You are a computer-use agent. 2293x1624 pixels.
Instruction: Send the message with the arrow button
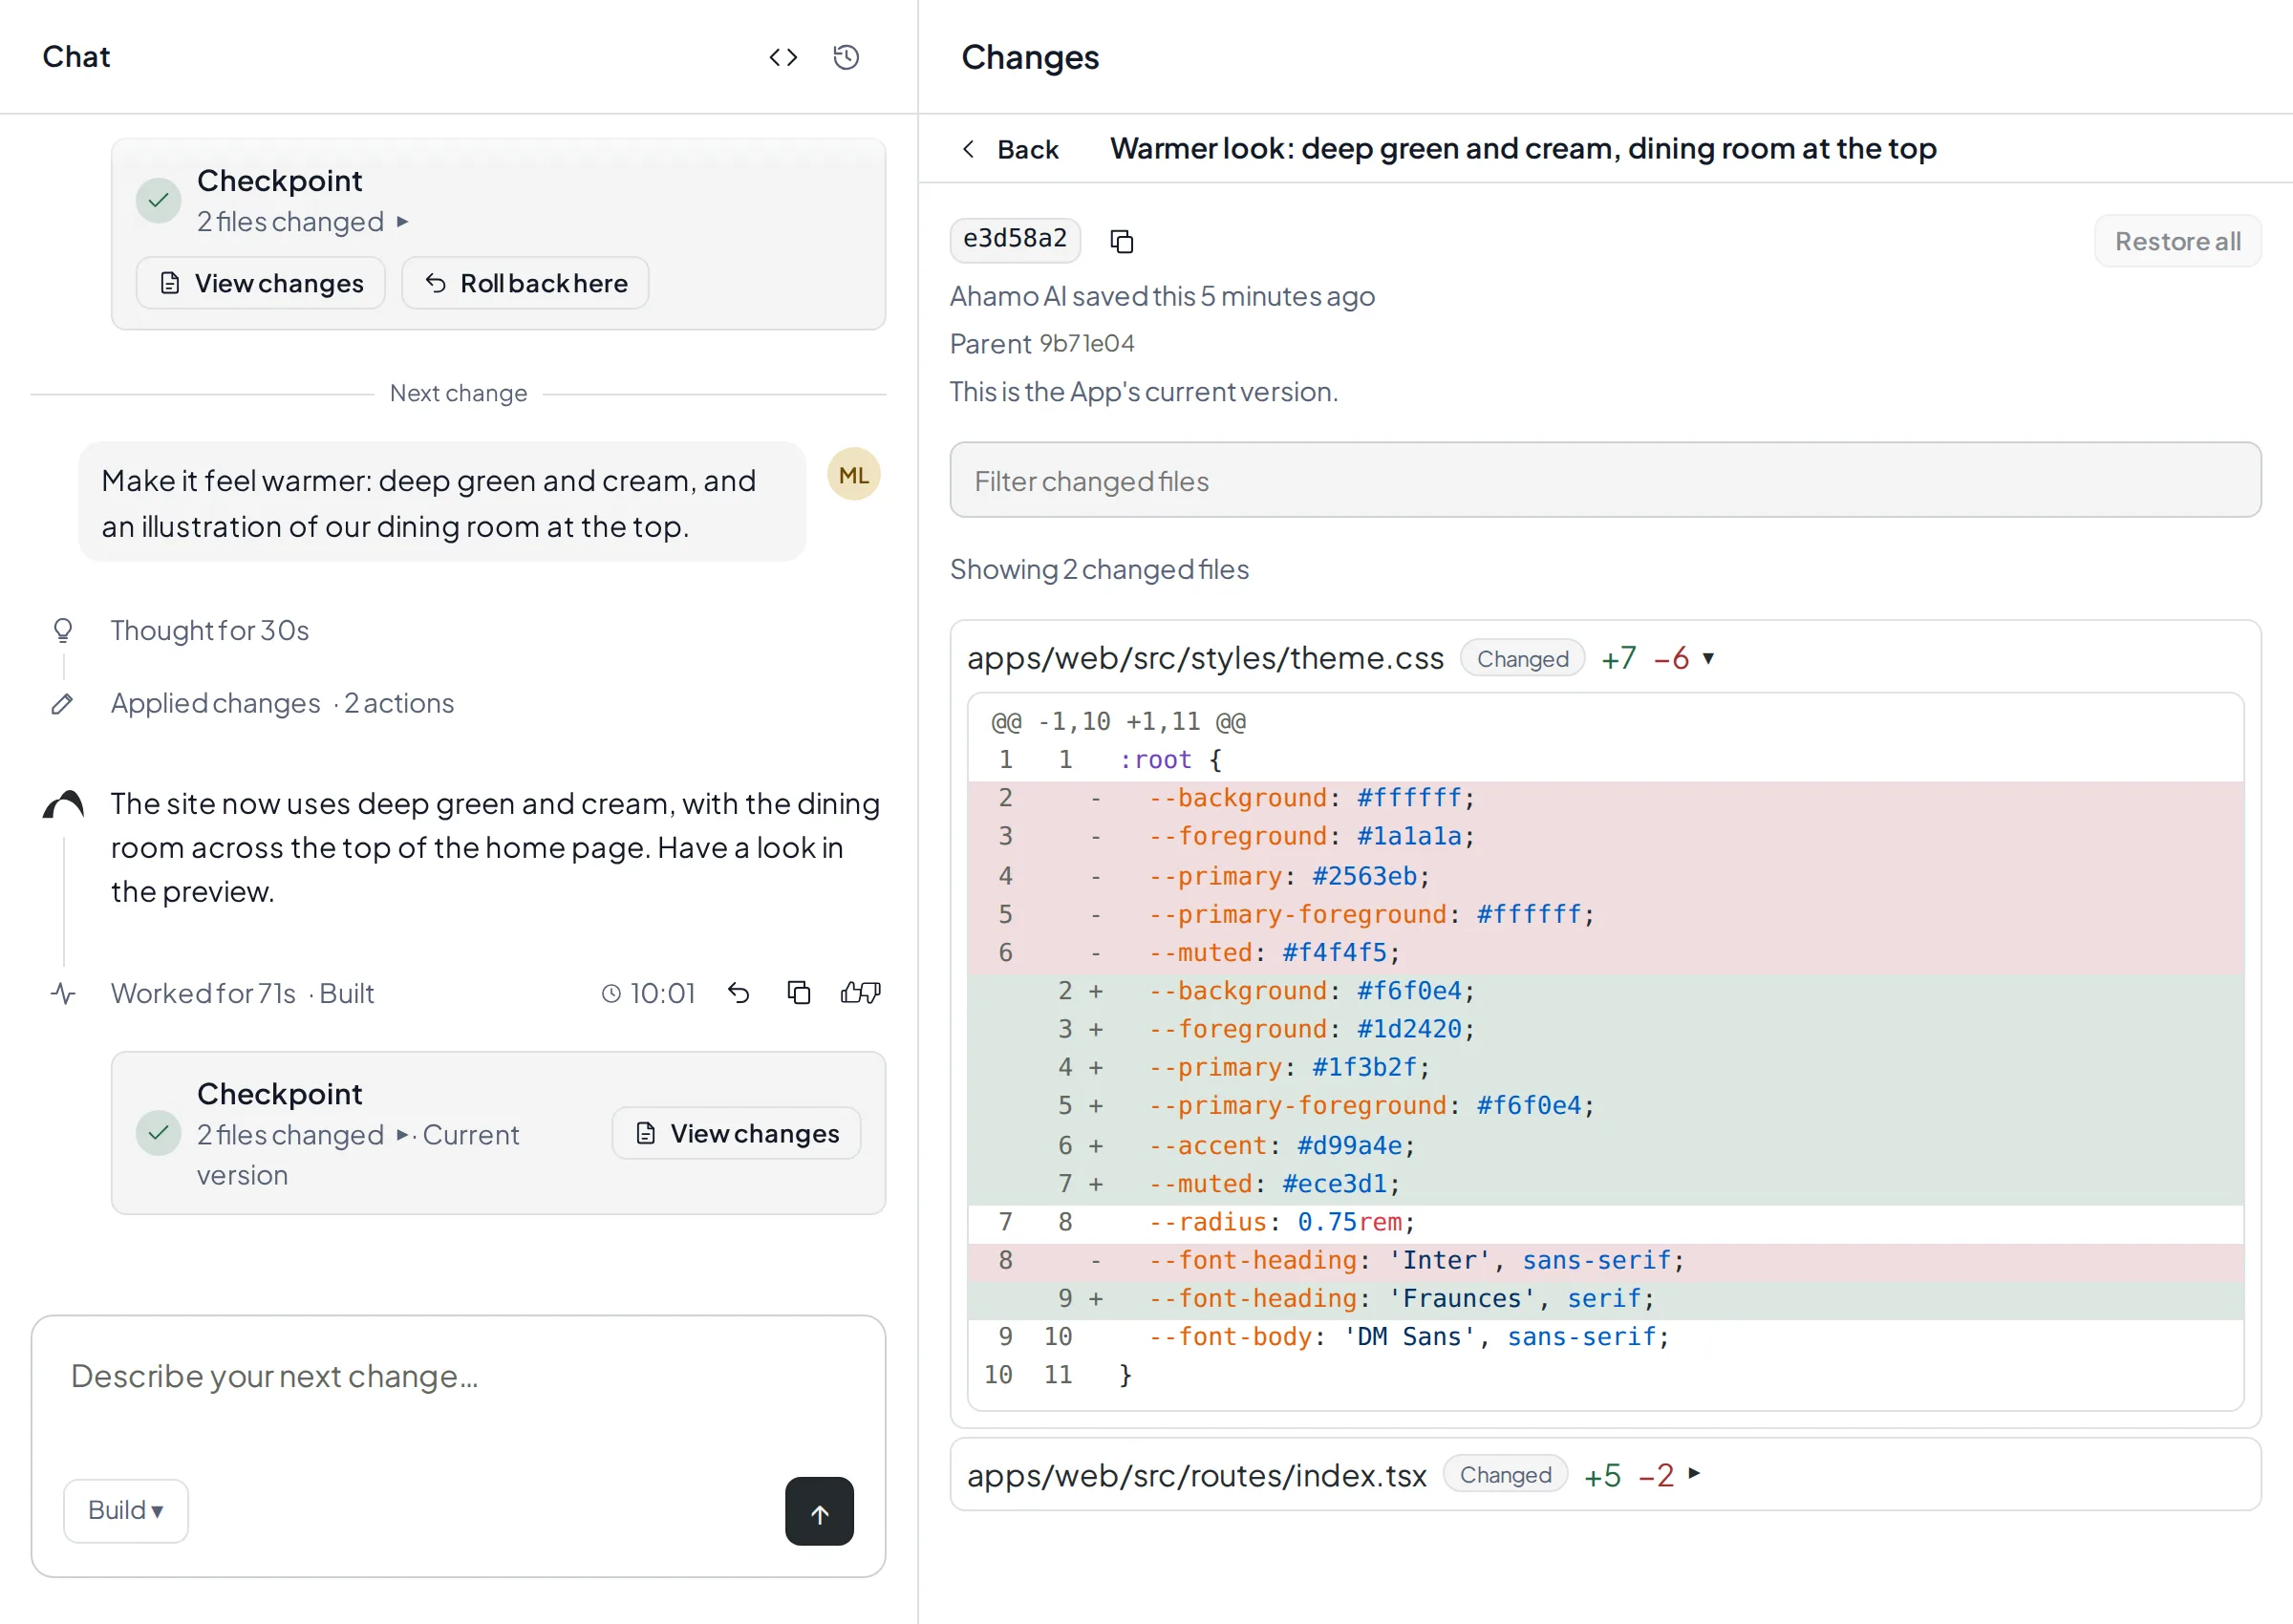(x=819, y=1511)
